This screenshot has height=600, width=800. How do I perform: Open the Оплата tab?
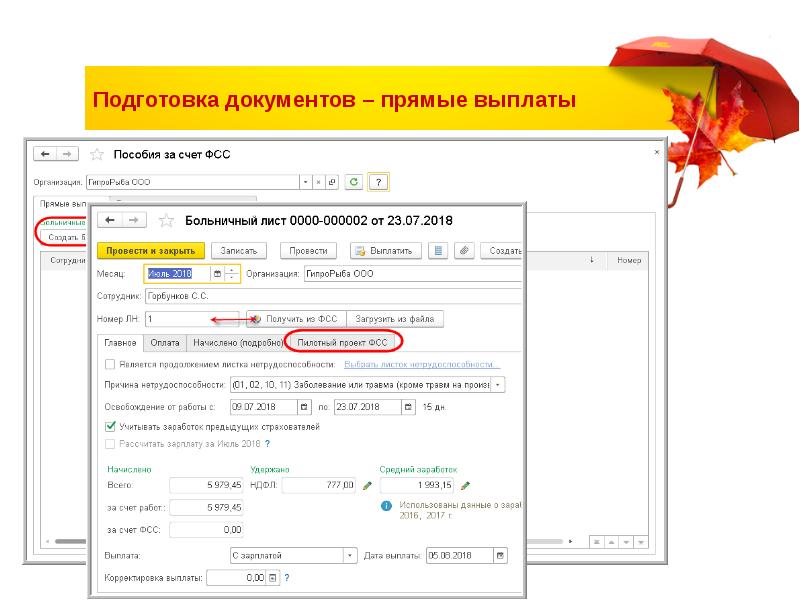tap(165, 342)
